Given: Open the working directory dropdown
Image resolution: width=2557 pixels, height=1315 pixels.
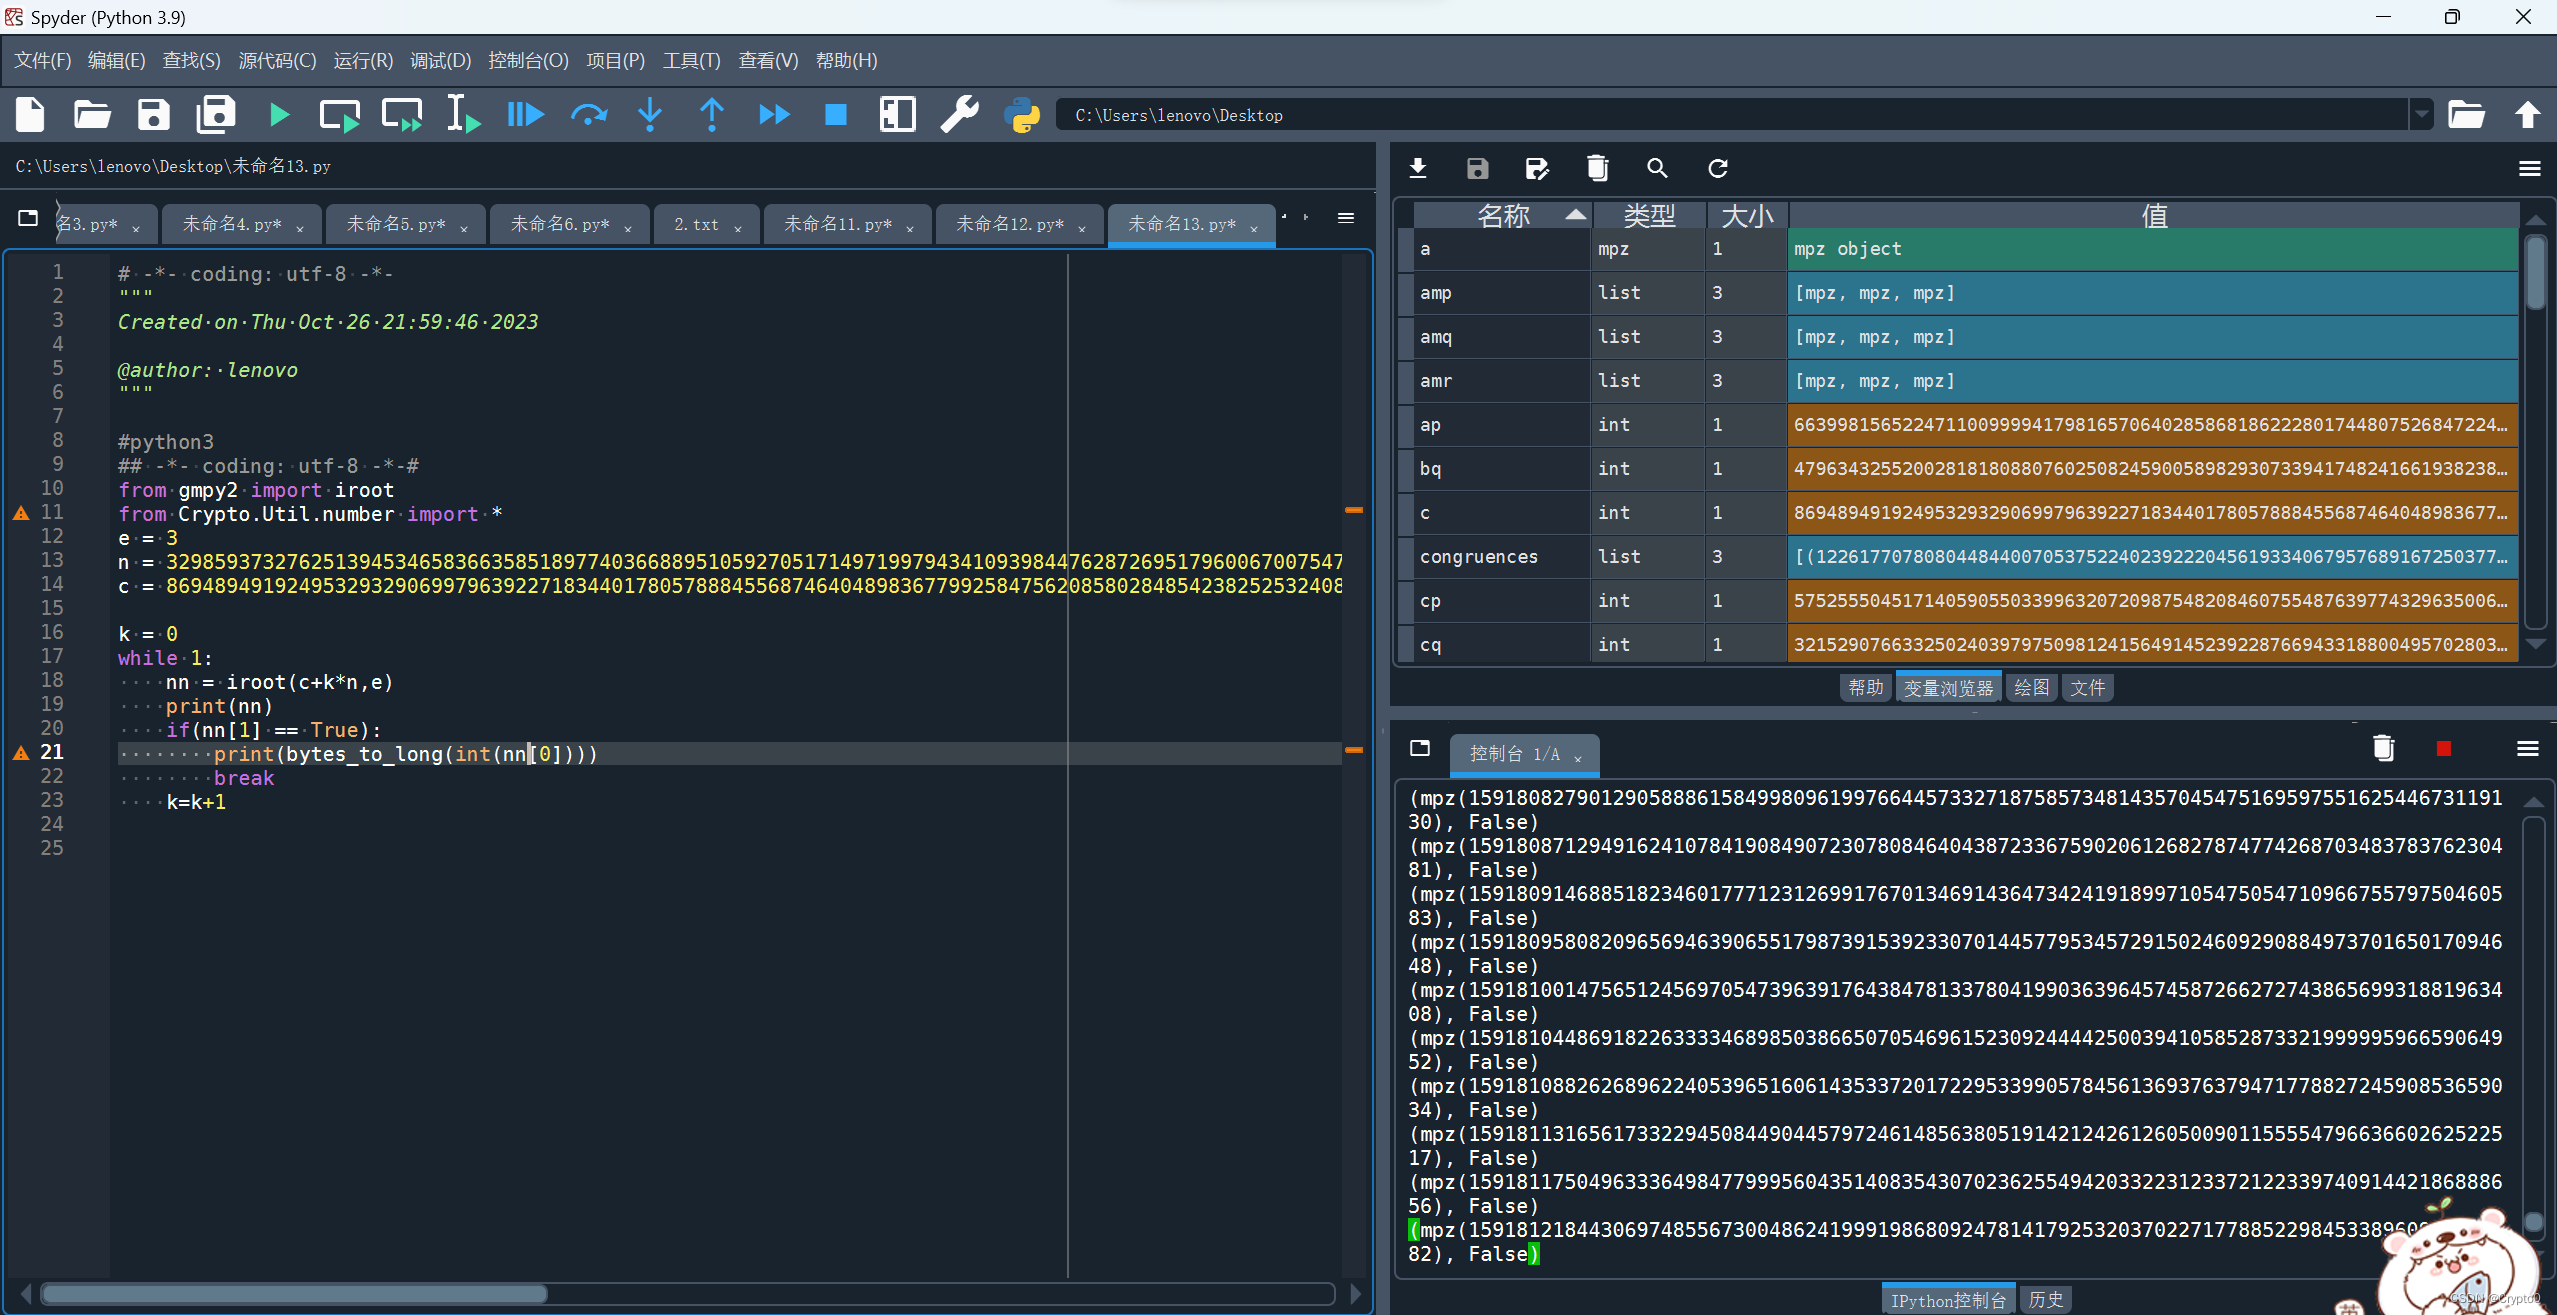Looking at the screenshot, I should (2422, 114).
